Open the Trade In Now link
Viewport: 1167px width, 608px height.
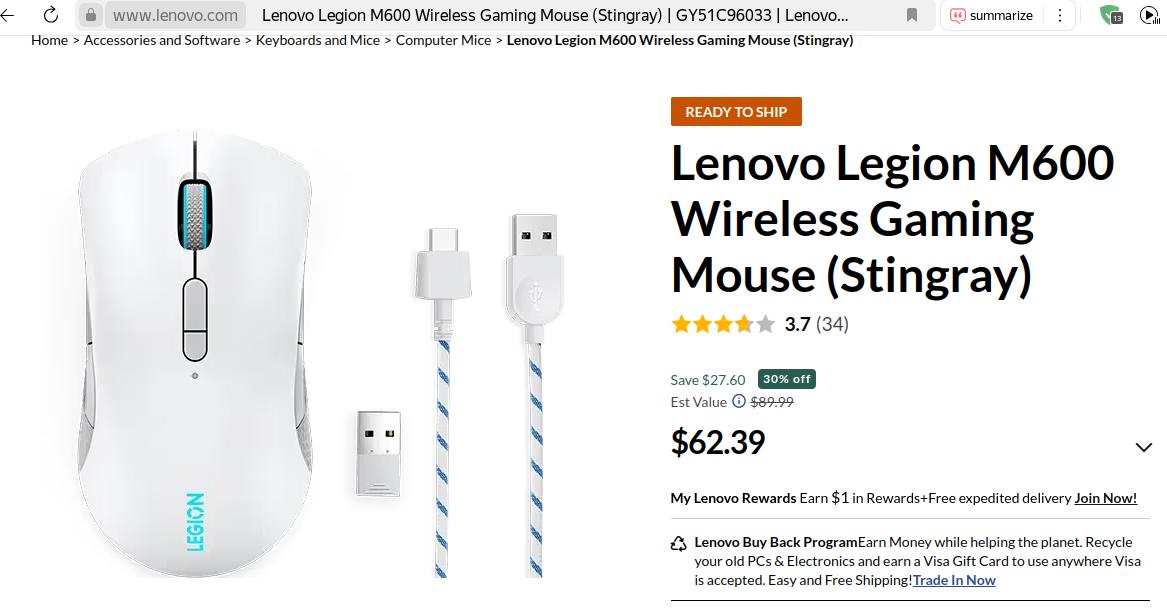954,580
